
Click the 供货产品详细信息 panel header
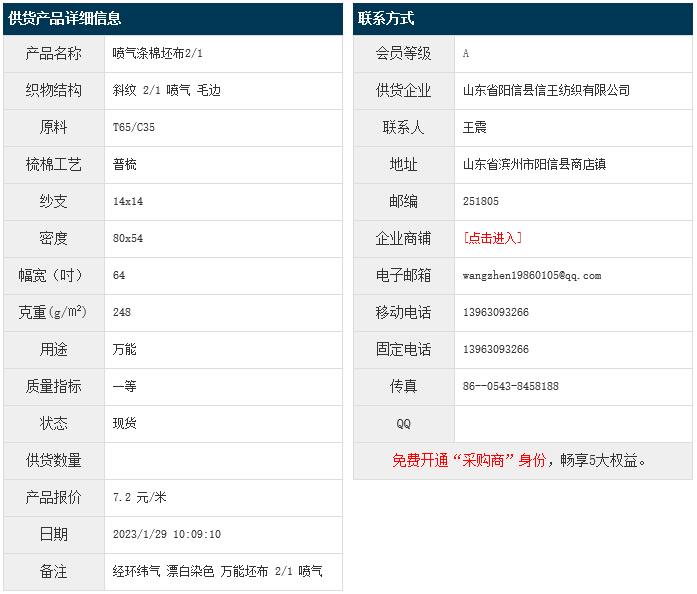click(65, 18)
